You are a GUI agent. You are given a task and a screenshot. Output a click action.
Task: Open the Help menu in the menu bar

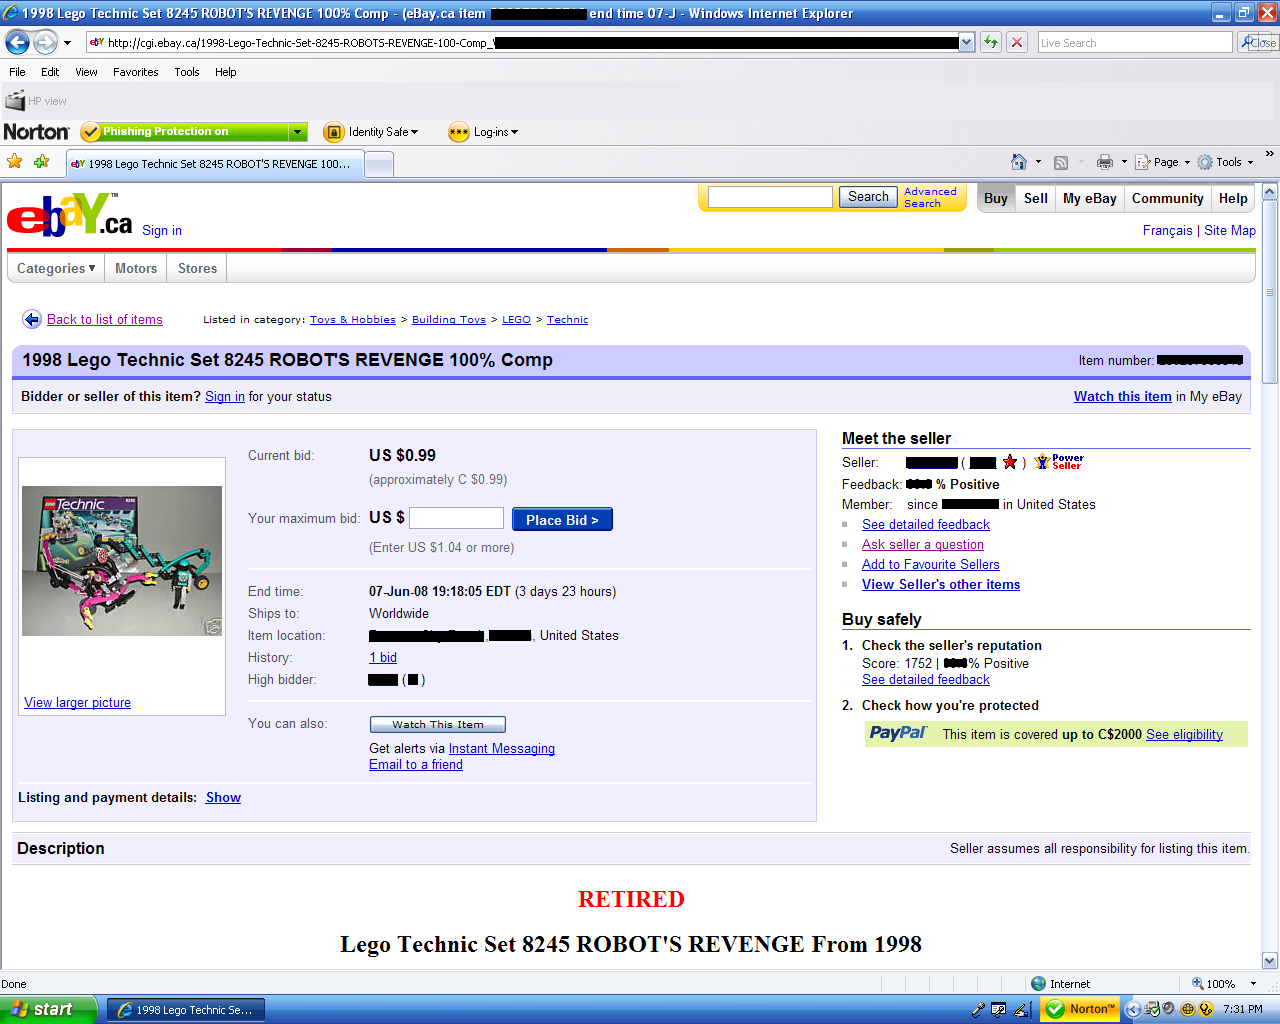click(x=225, y=72)
